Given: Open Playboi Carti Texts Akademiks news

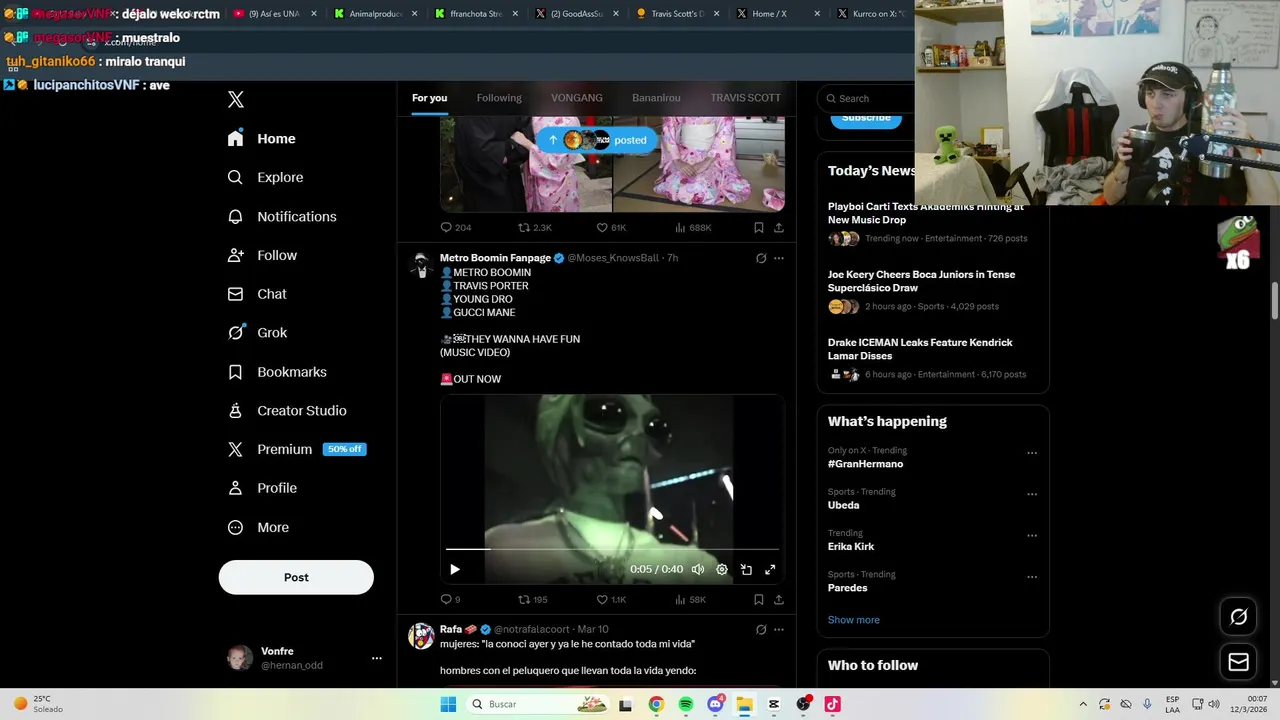Looking at the screenshot, I should (933, 222).
